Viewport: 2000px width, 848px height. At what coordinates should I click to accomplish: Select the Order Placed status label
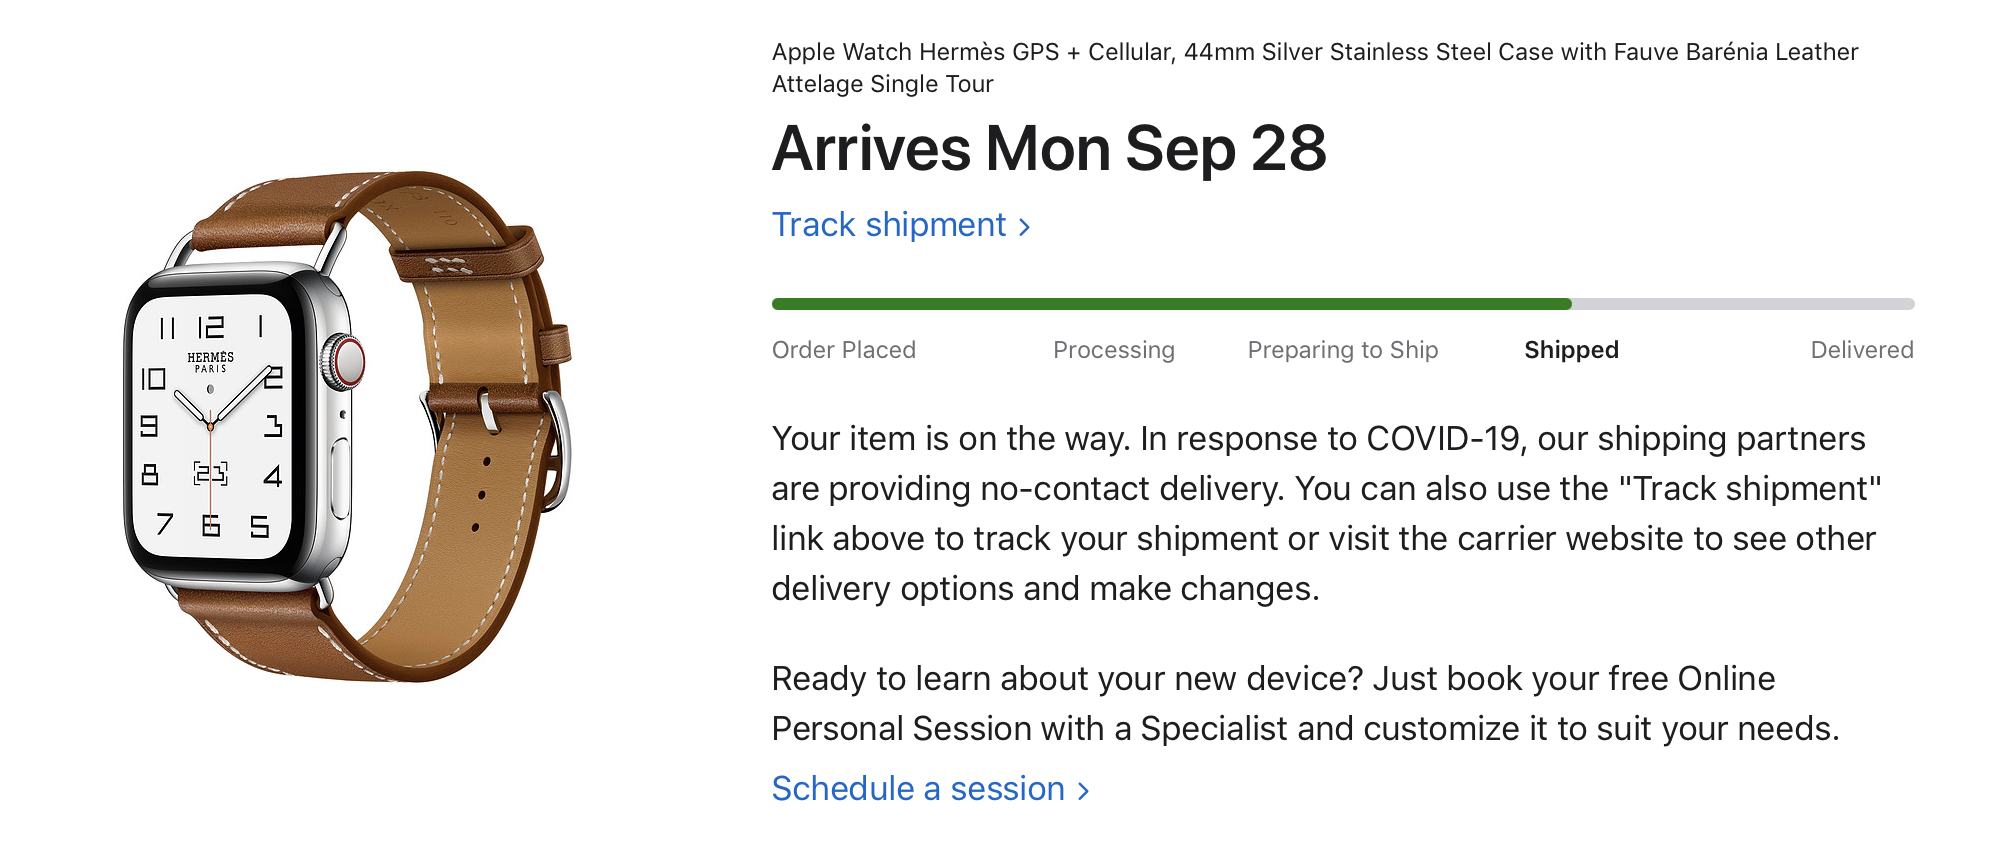click(x=843, y=350)
